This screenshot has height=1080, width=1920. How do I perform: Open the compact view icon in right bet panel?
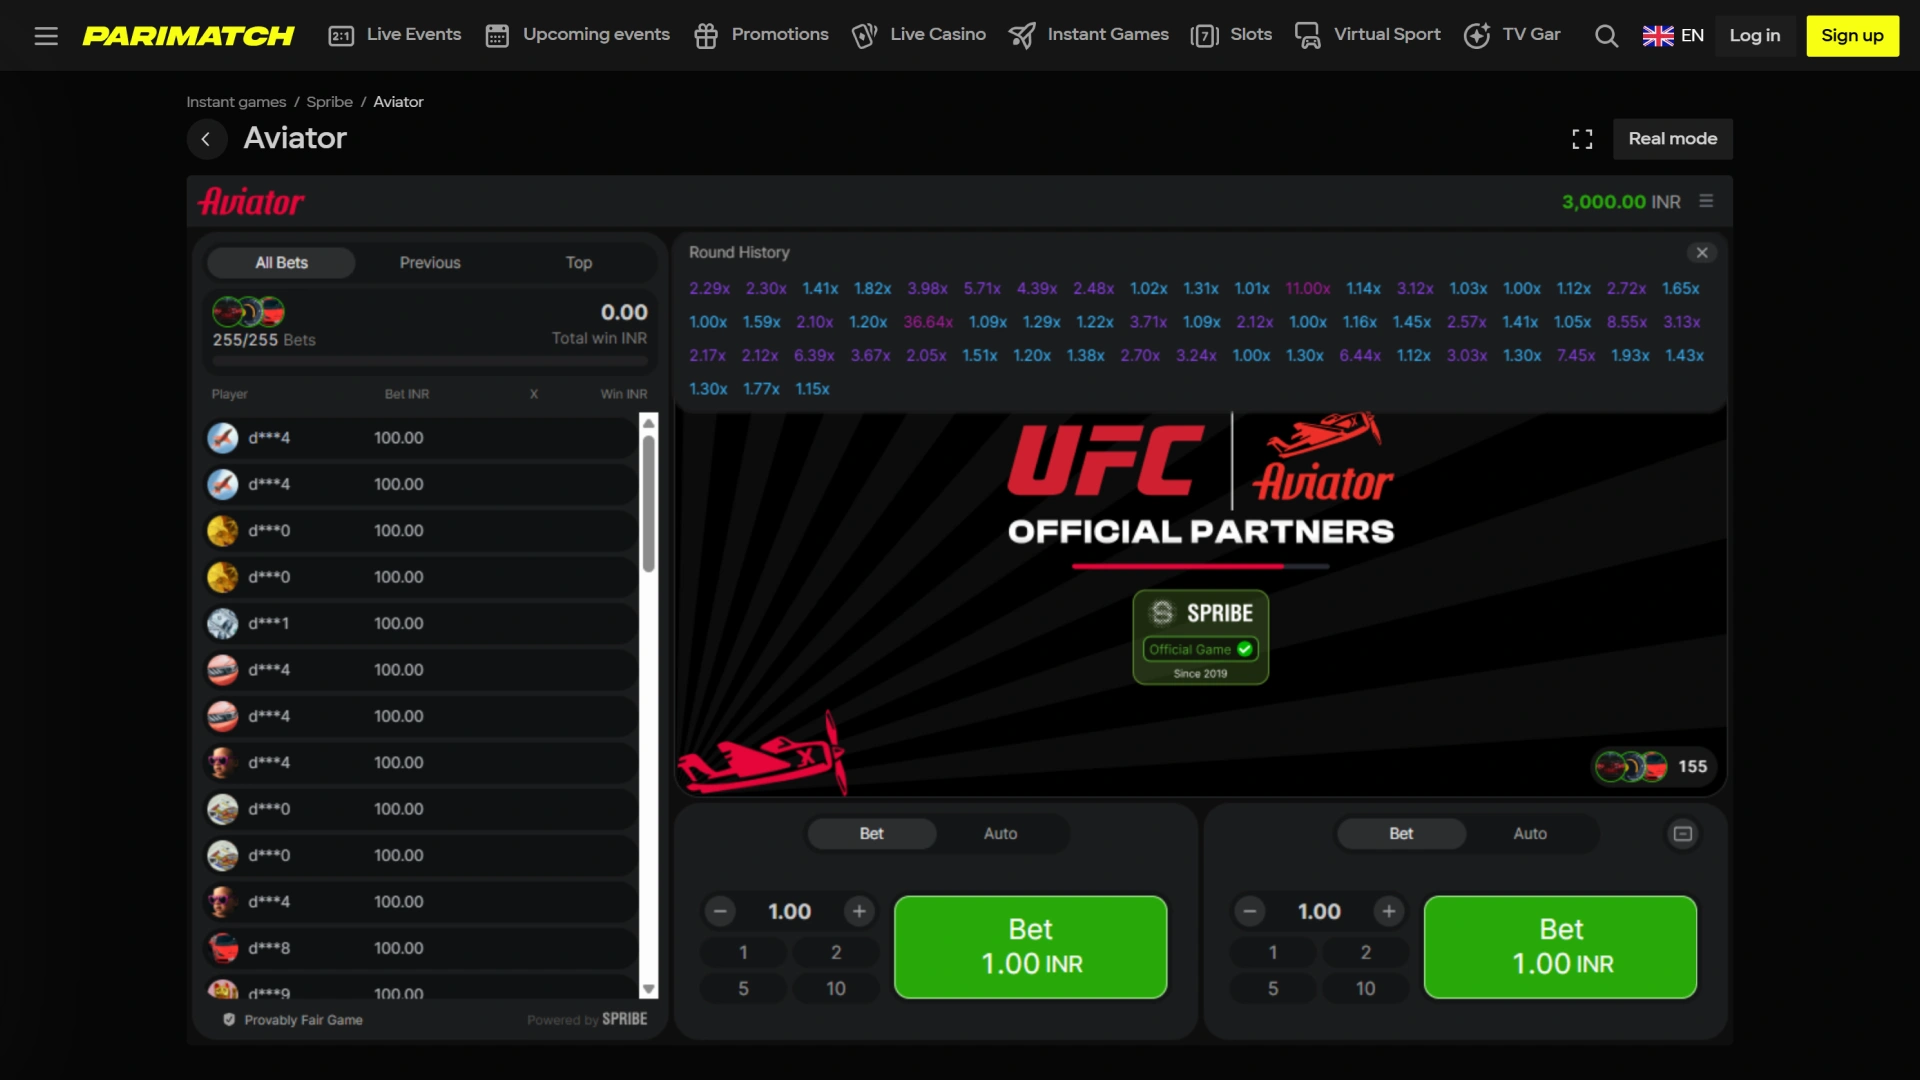(1682, 833)
